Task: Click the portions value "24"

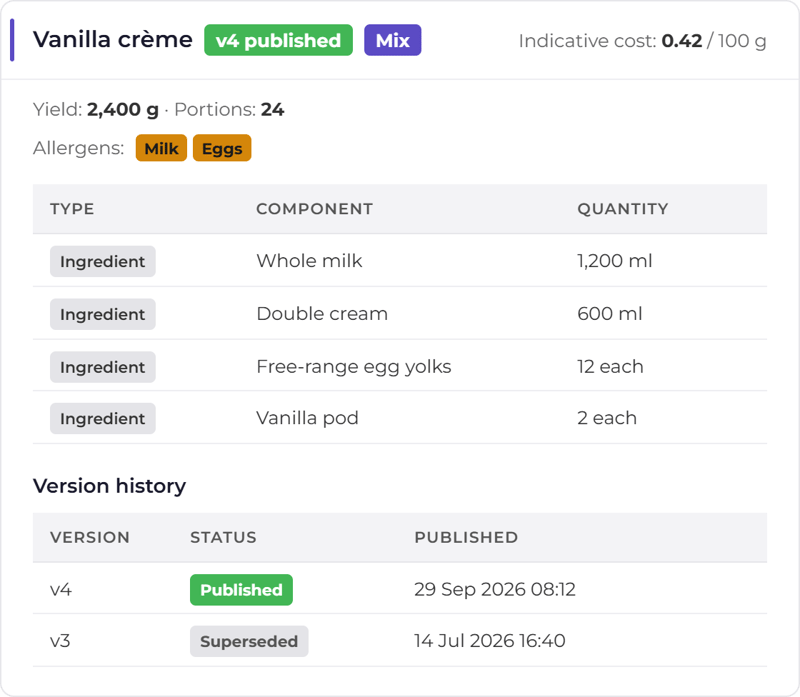Action: click(x=272, y=109)
